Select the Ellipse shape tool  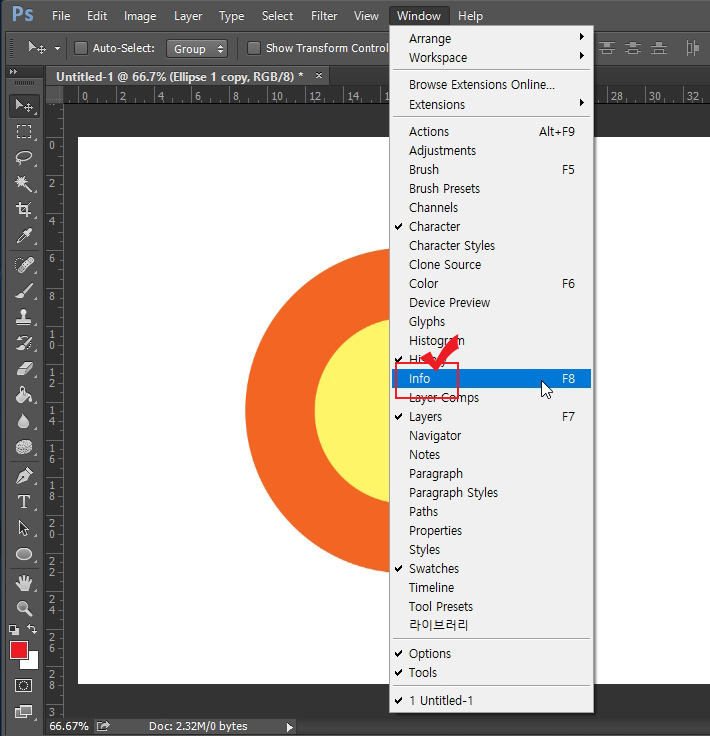point(24,554)
